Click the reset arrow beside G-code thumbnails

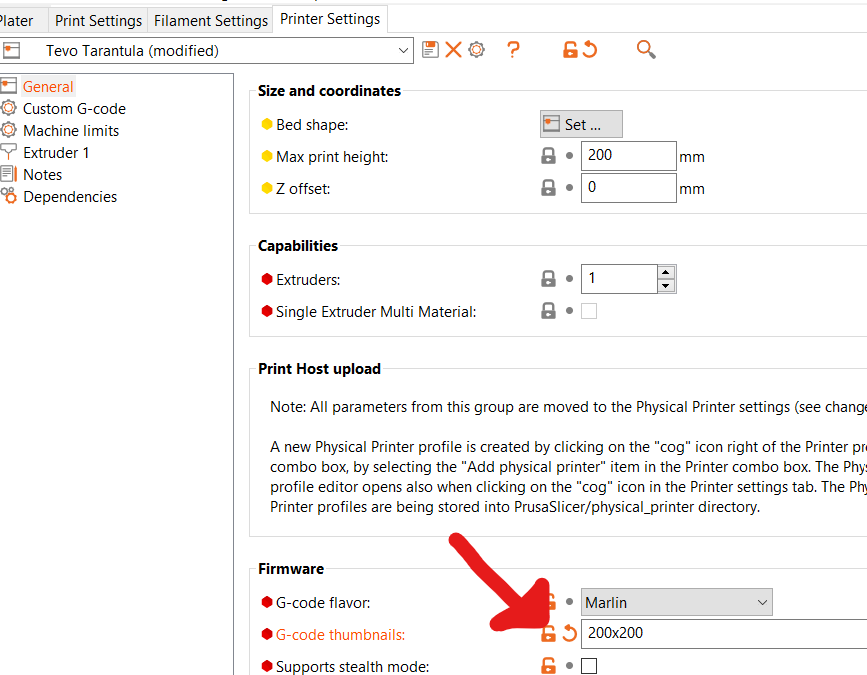click(569, 633)
